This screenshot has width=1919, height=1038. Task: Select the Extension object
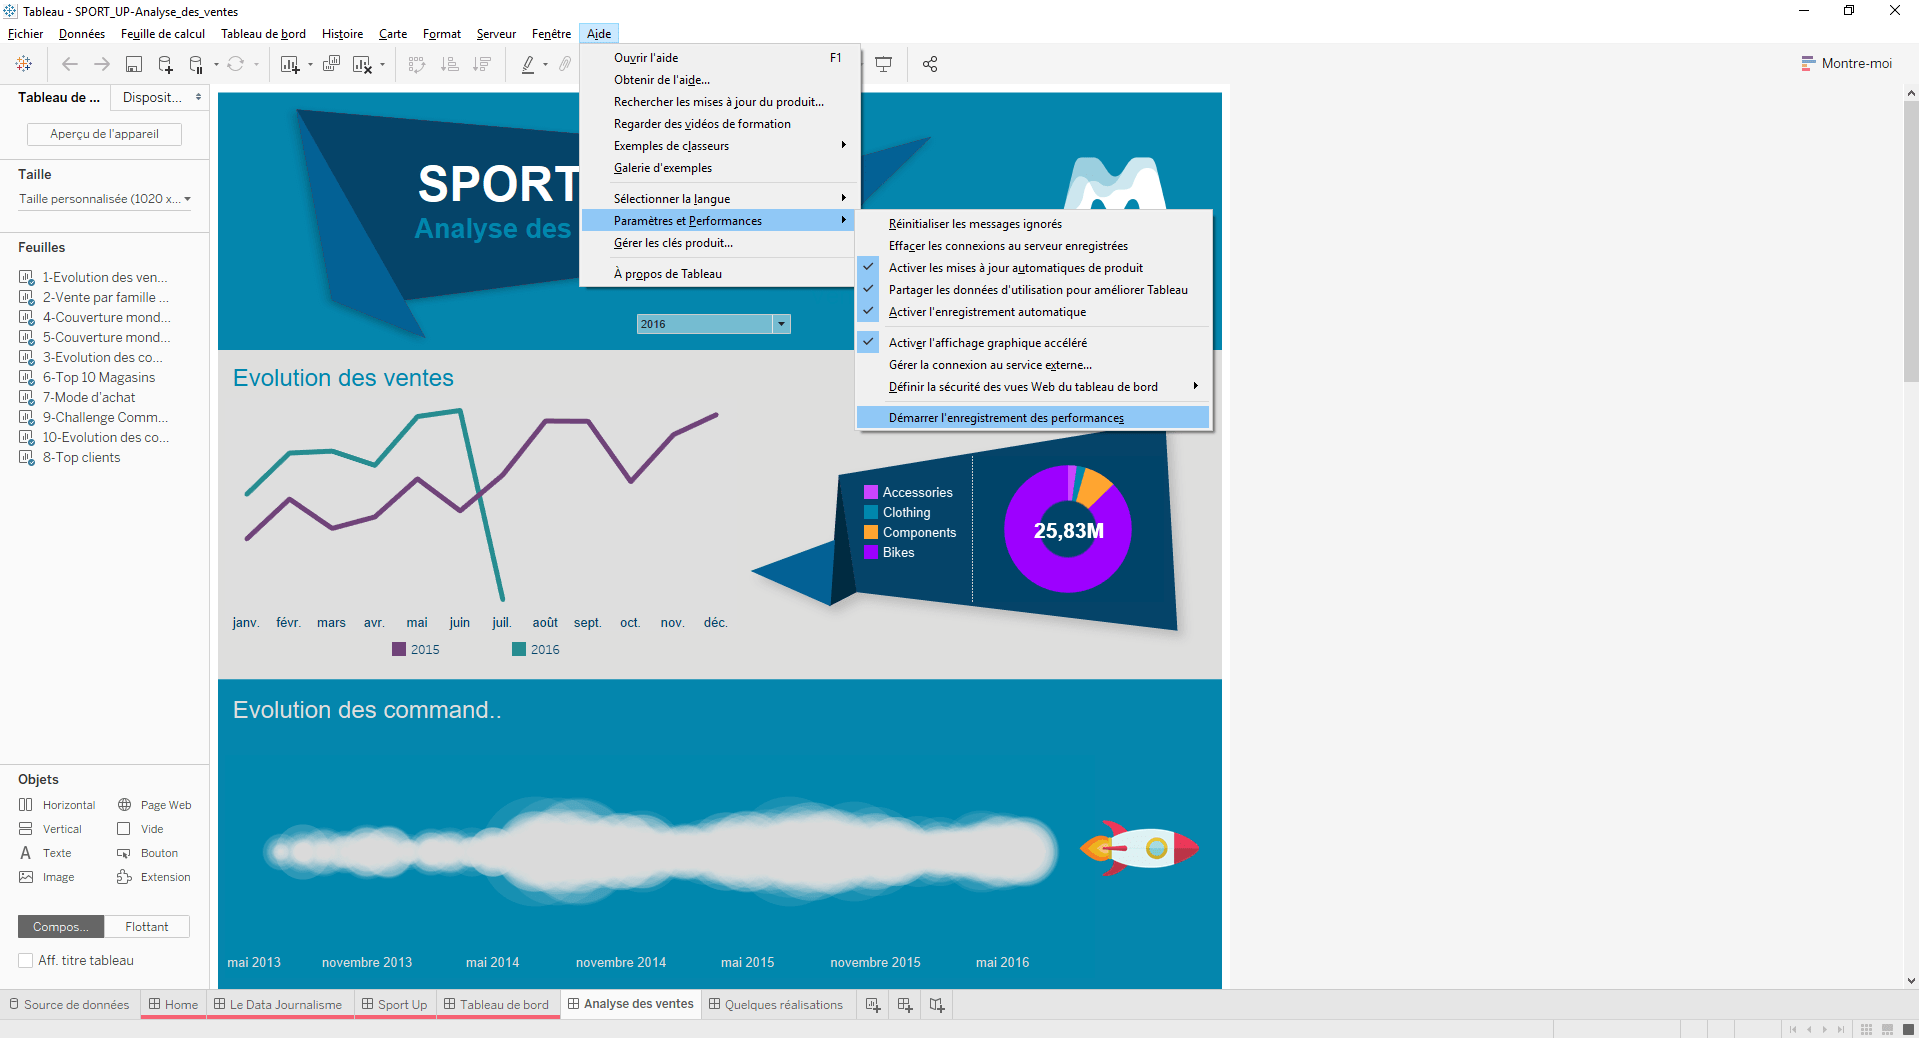pyautogui.click(x=154, y=877)
